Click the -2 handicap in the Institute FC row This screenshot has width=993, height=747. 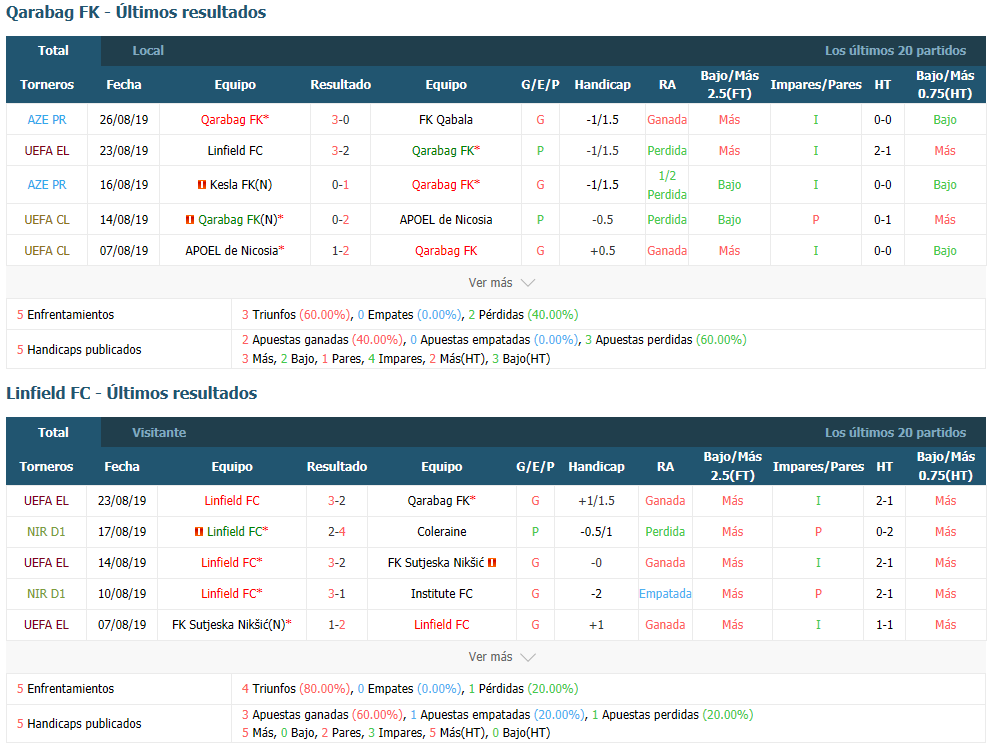pos(596,594)
